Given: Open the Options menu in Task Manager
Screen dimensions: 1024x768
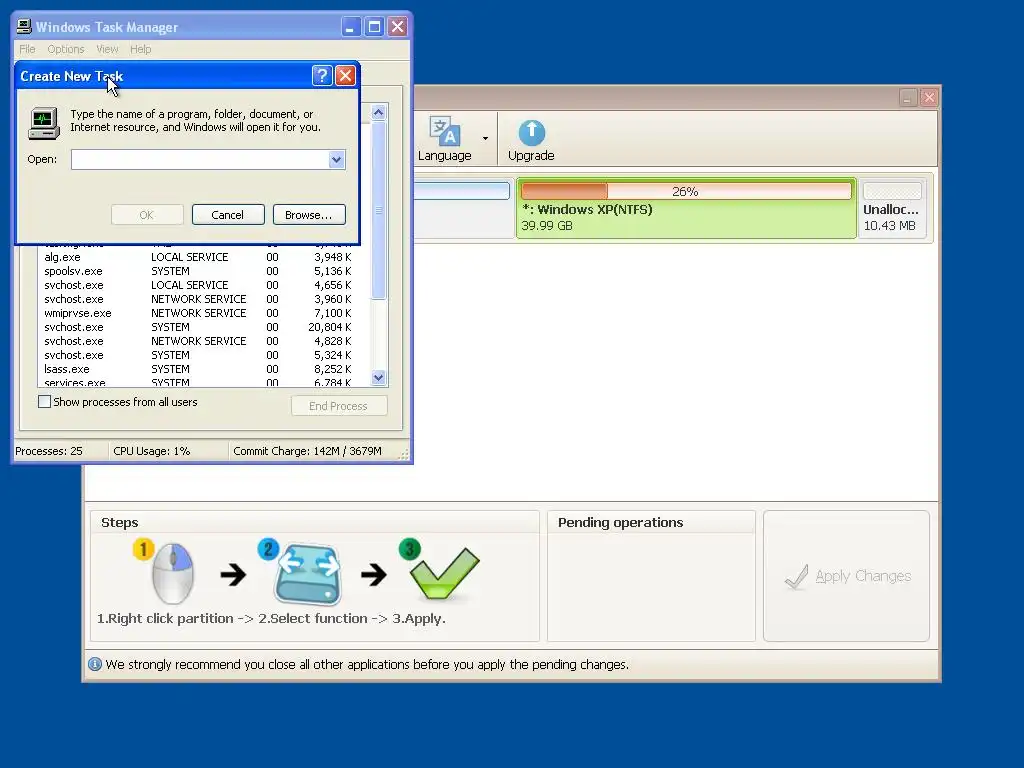Looking at the screenshot, I should [66, 49].
